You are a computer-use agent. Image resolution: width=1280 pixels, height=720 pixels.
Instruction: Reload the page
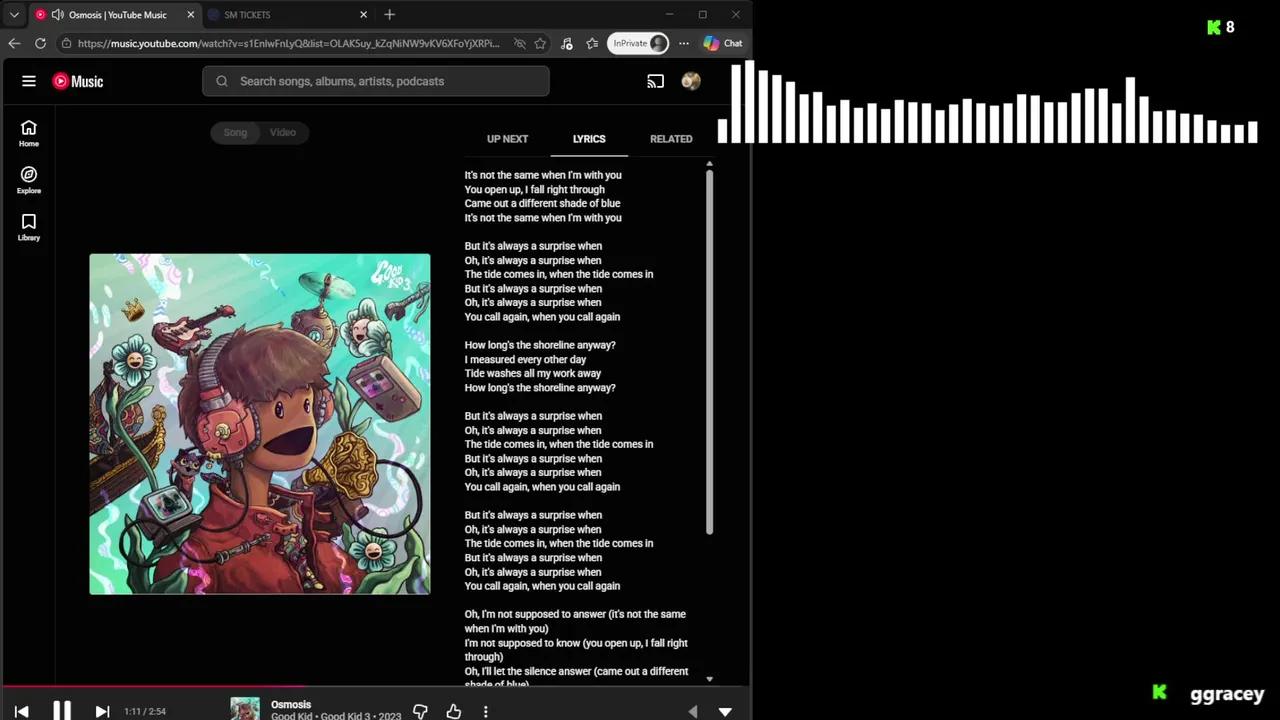(40, 43)
